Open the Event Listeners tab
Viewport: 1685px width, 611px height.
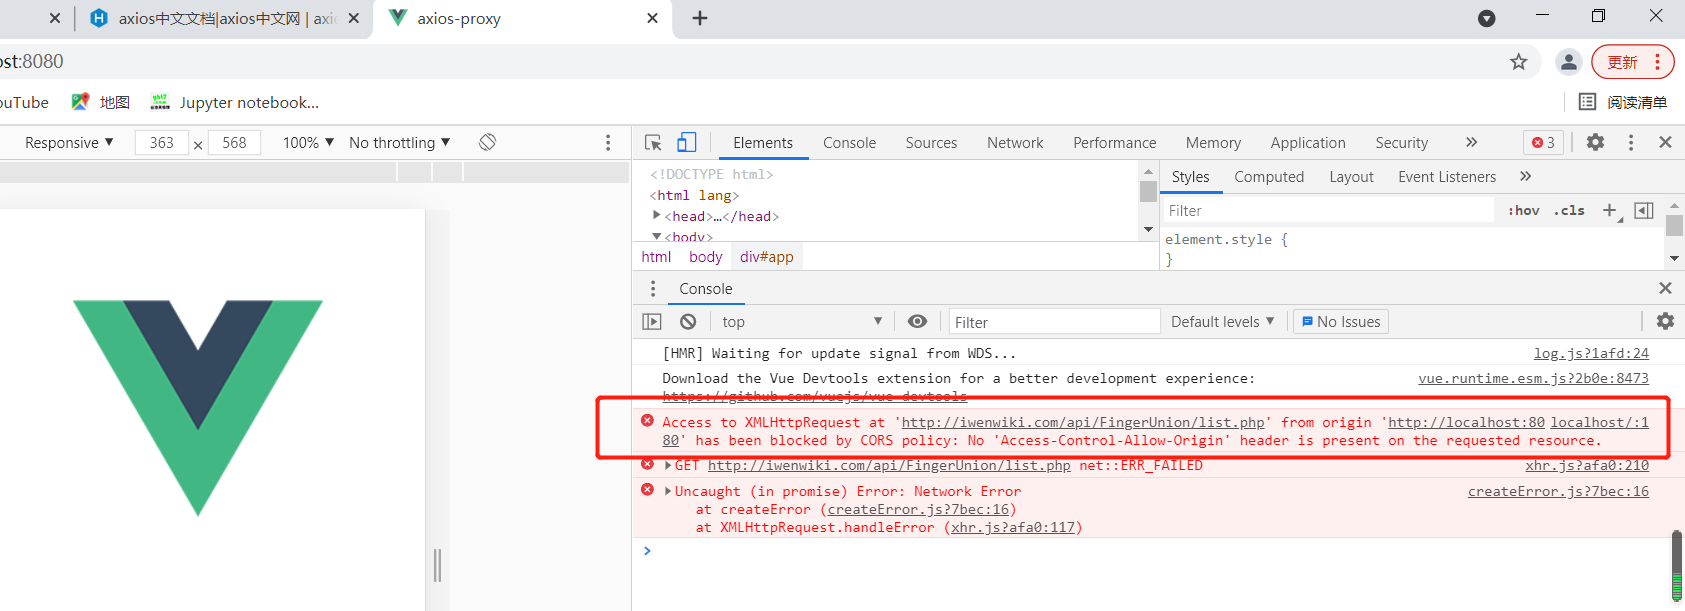click(x=1447, y=177)
